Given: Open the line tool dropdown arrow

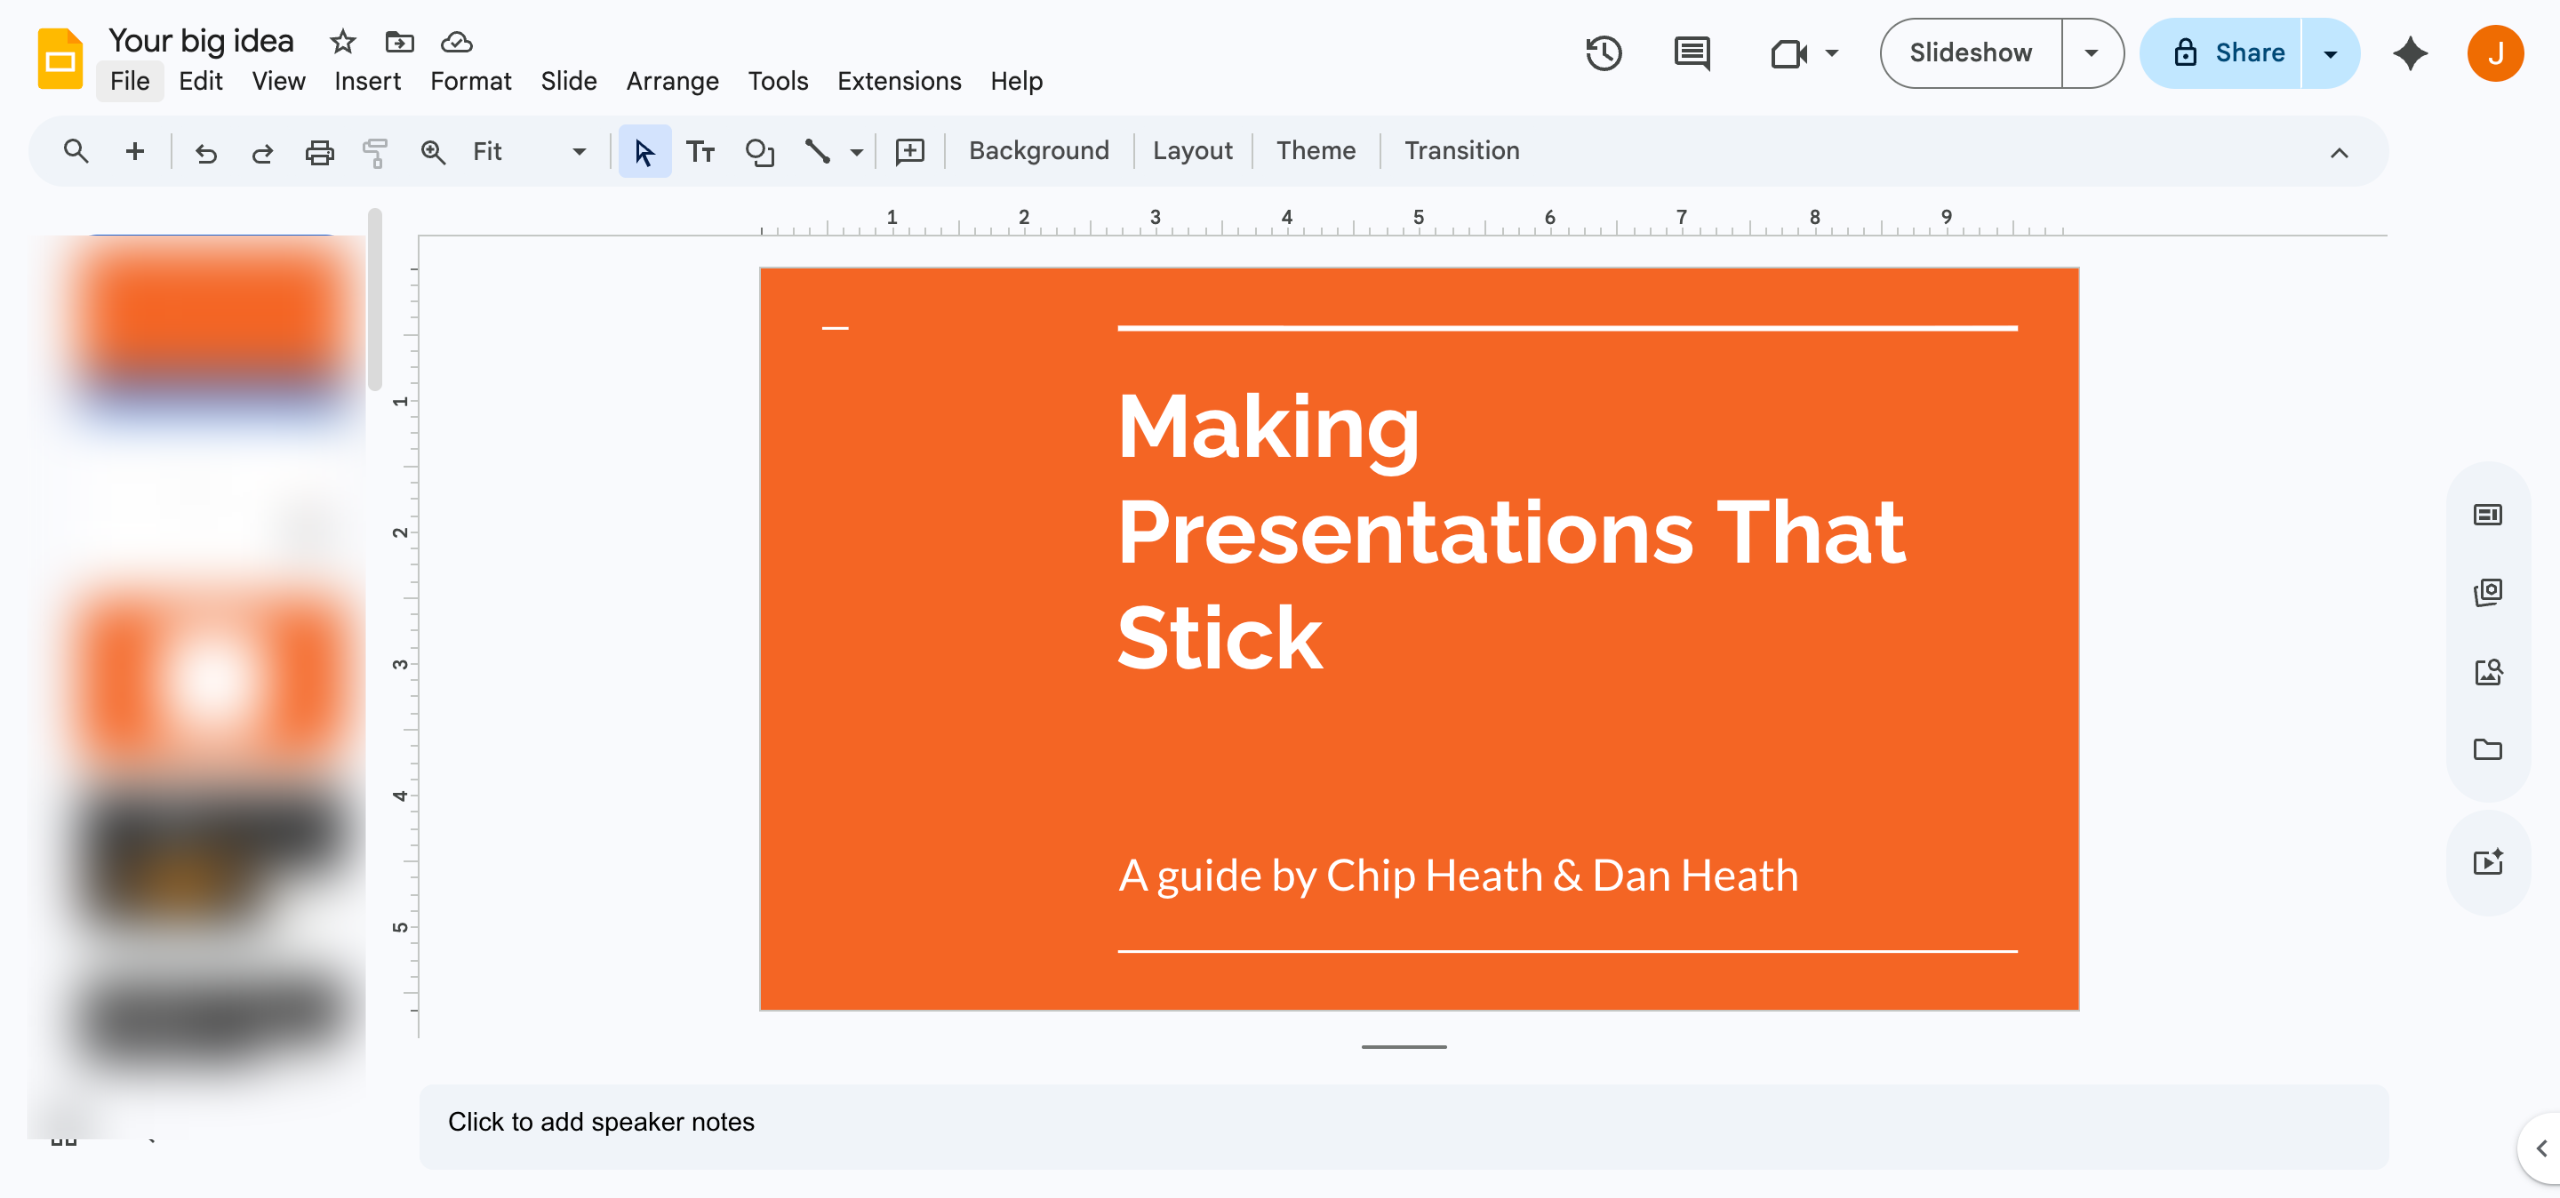Looking at the screenshot, I should pyautogui.click(x=857, y=152).
